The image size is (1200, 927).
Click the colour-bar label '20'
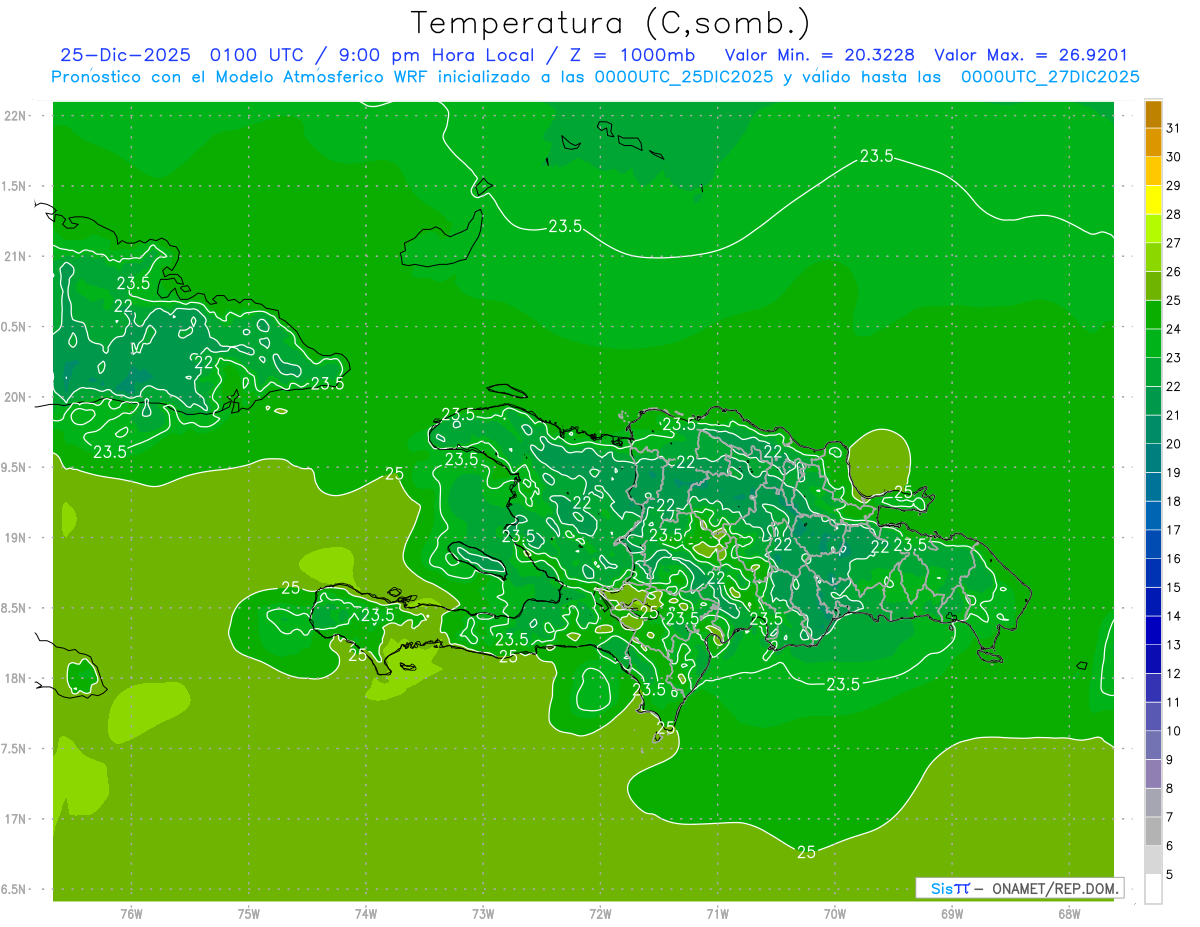pos(1174,444)
